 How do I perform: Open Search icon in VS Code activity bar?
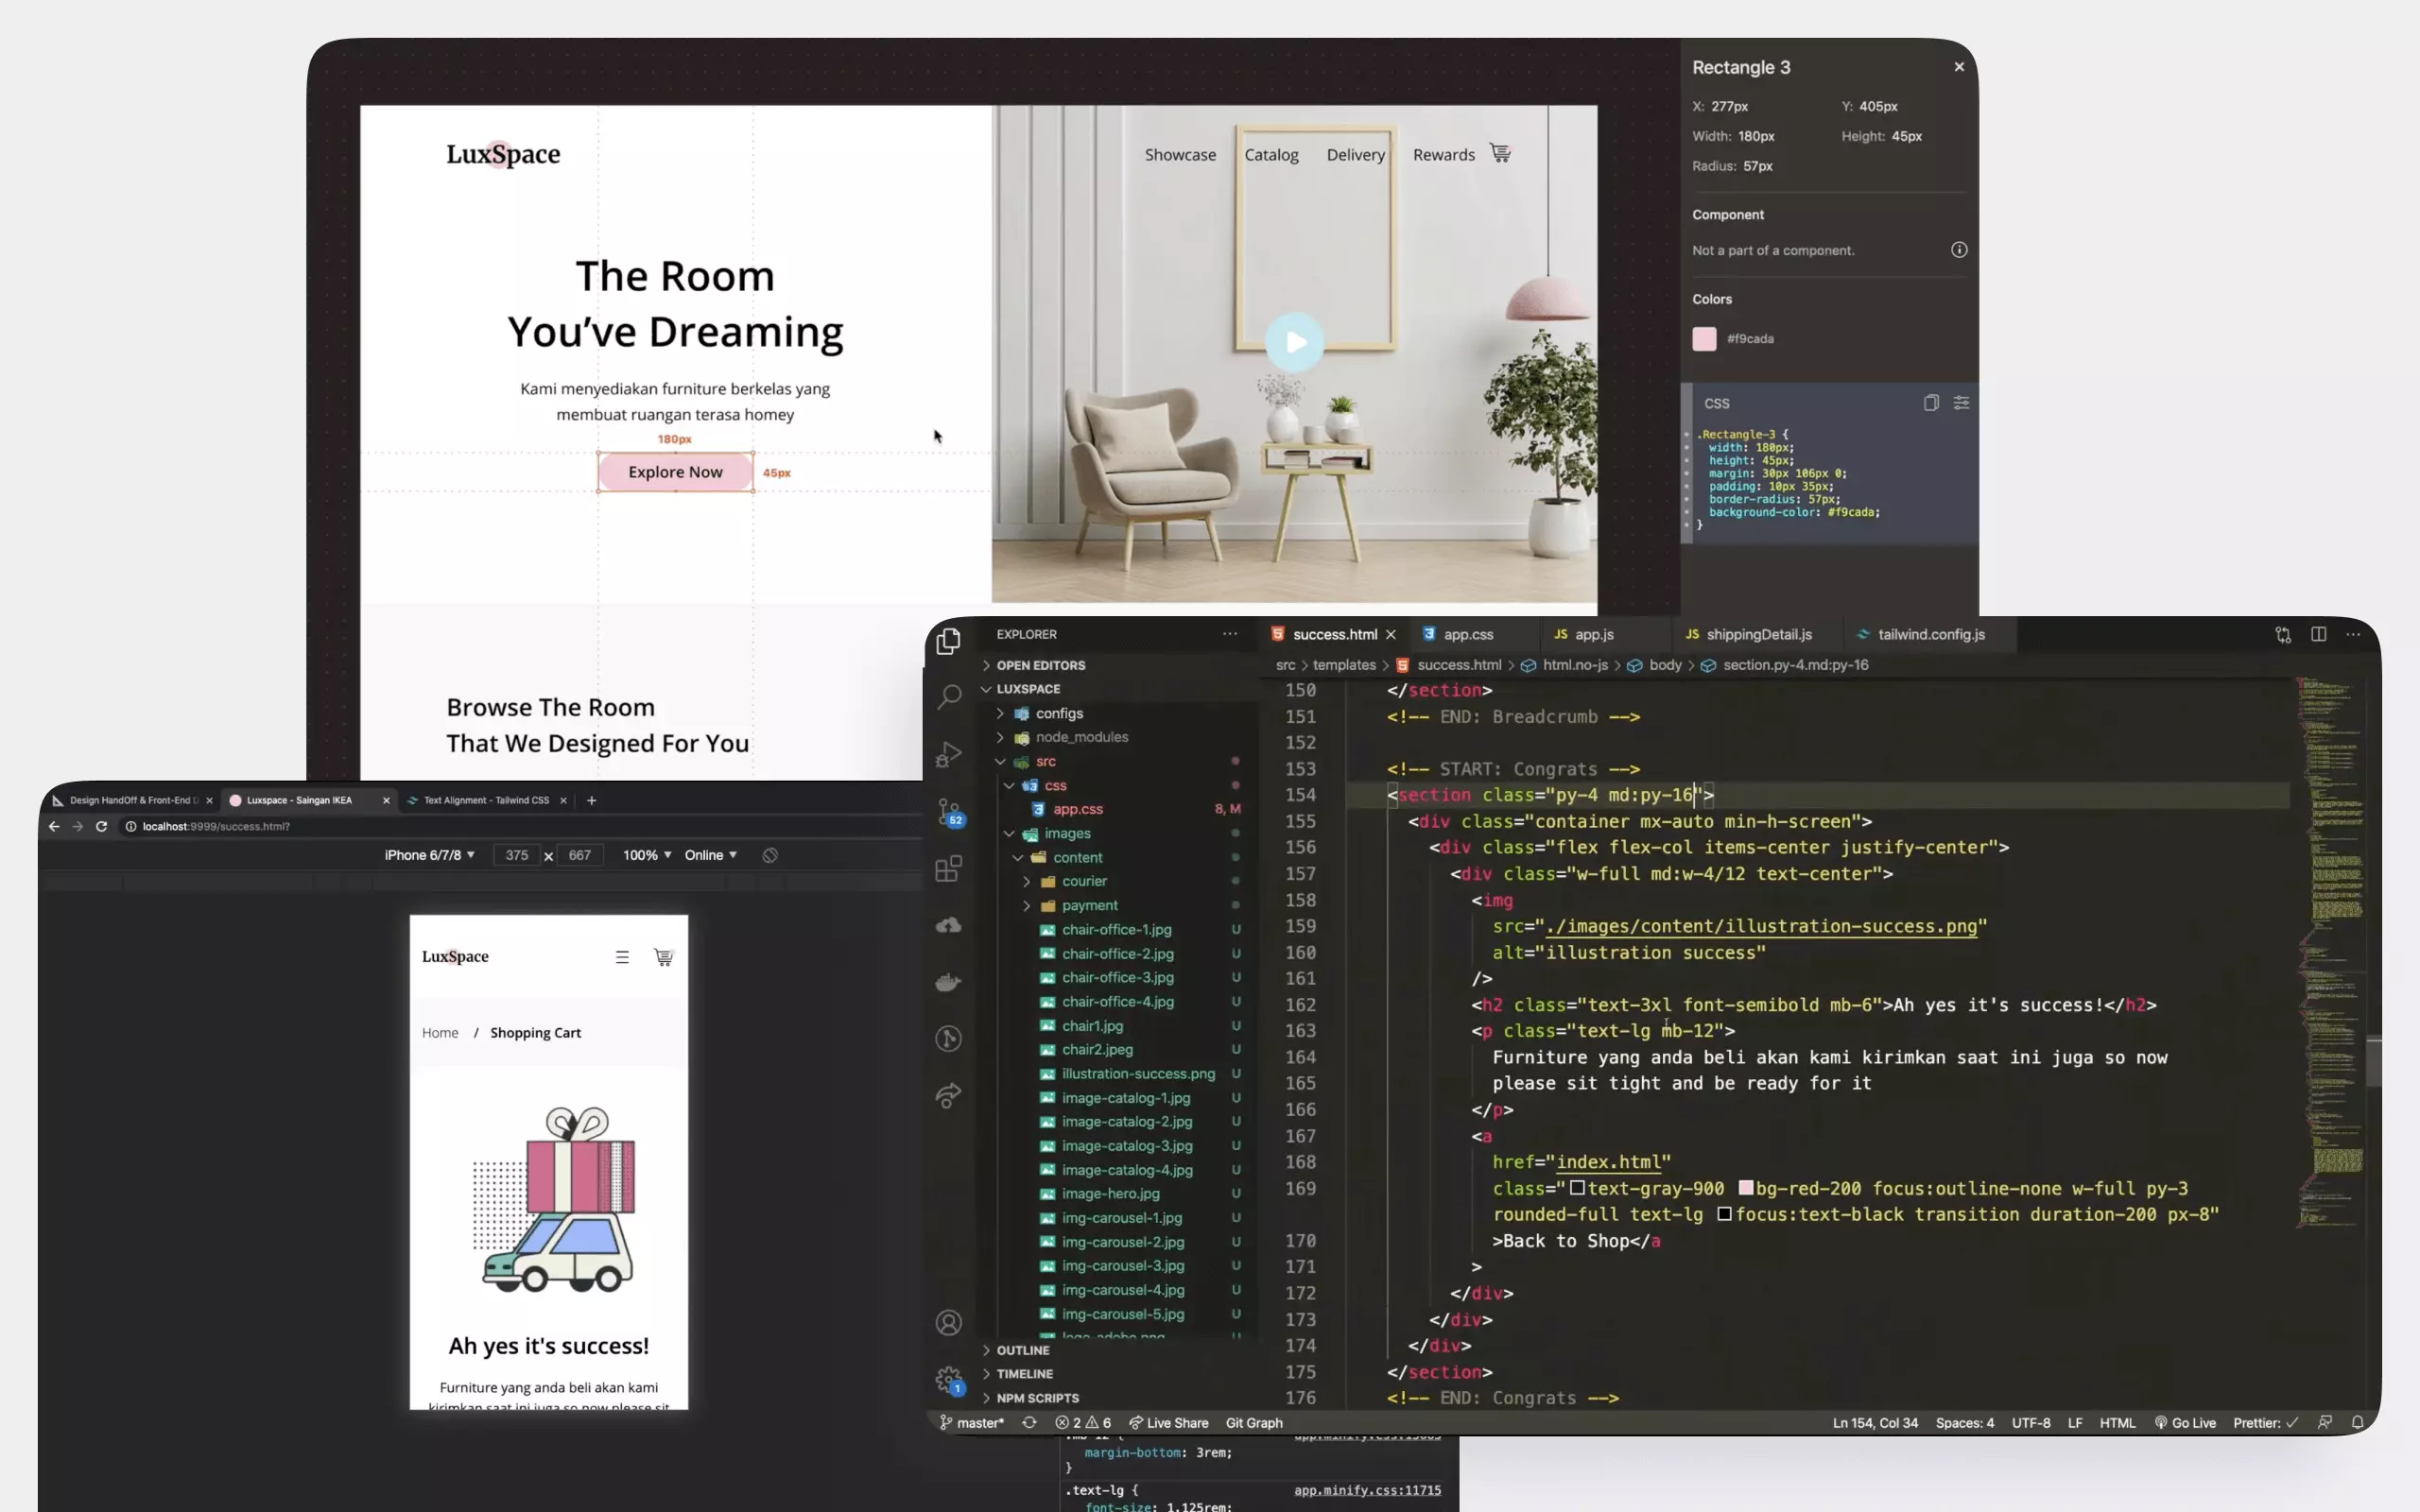tap(948, 696)
